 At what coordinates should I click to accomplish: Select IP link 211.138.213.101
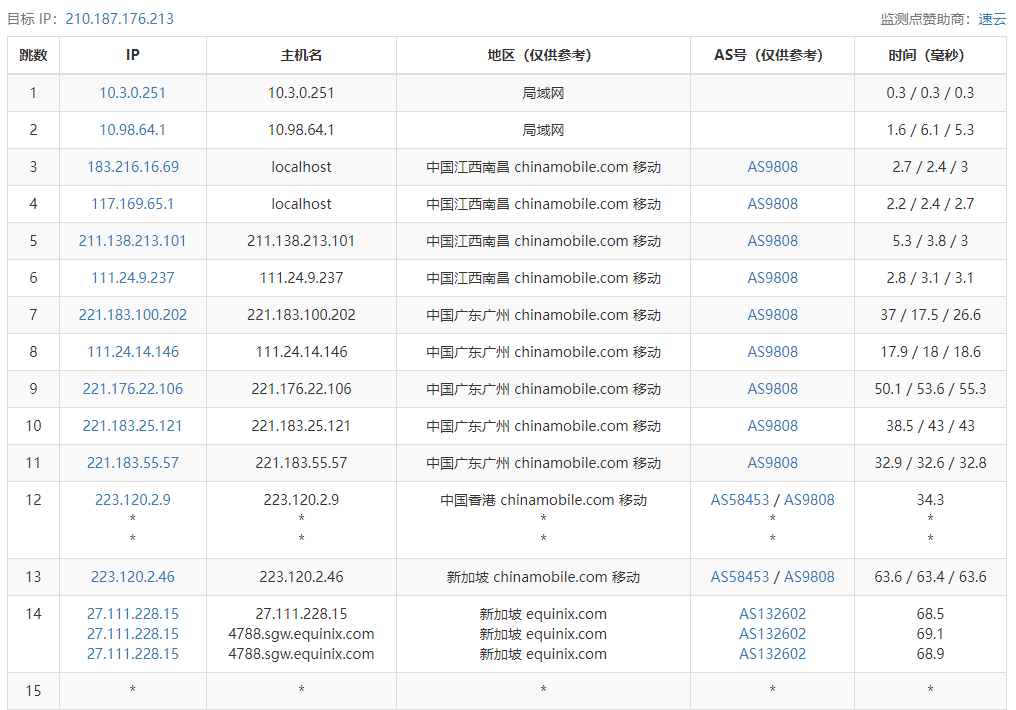pos(133,240)
